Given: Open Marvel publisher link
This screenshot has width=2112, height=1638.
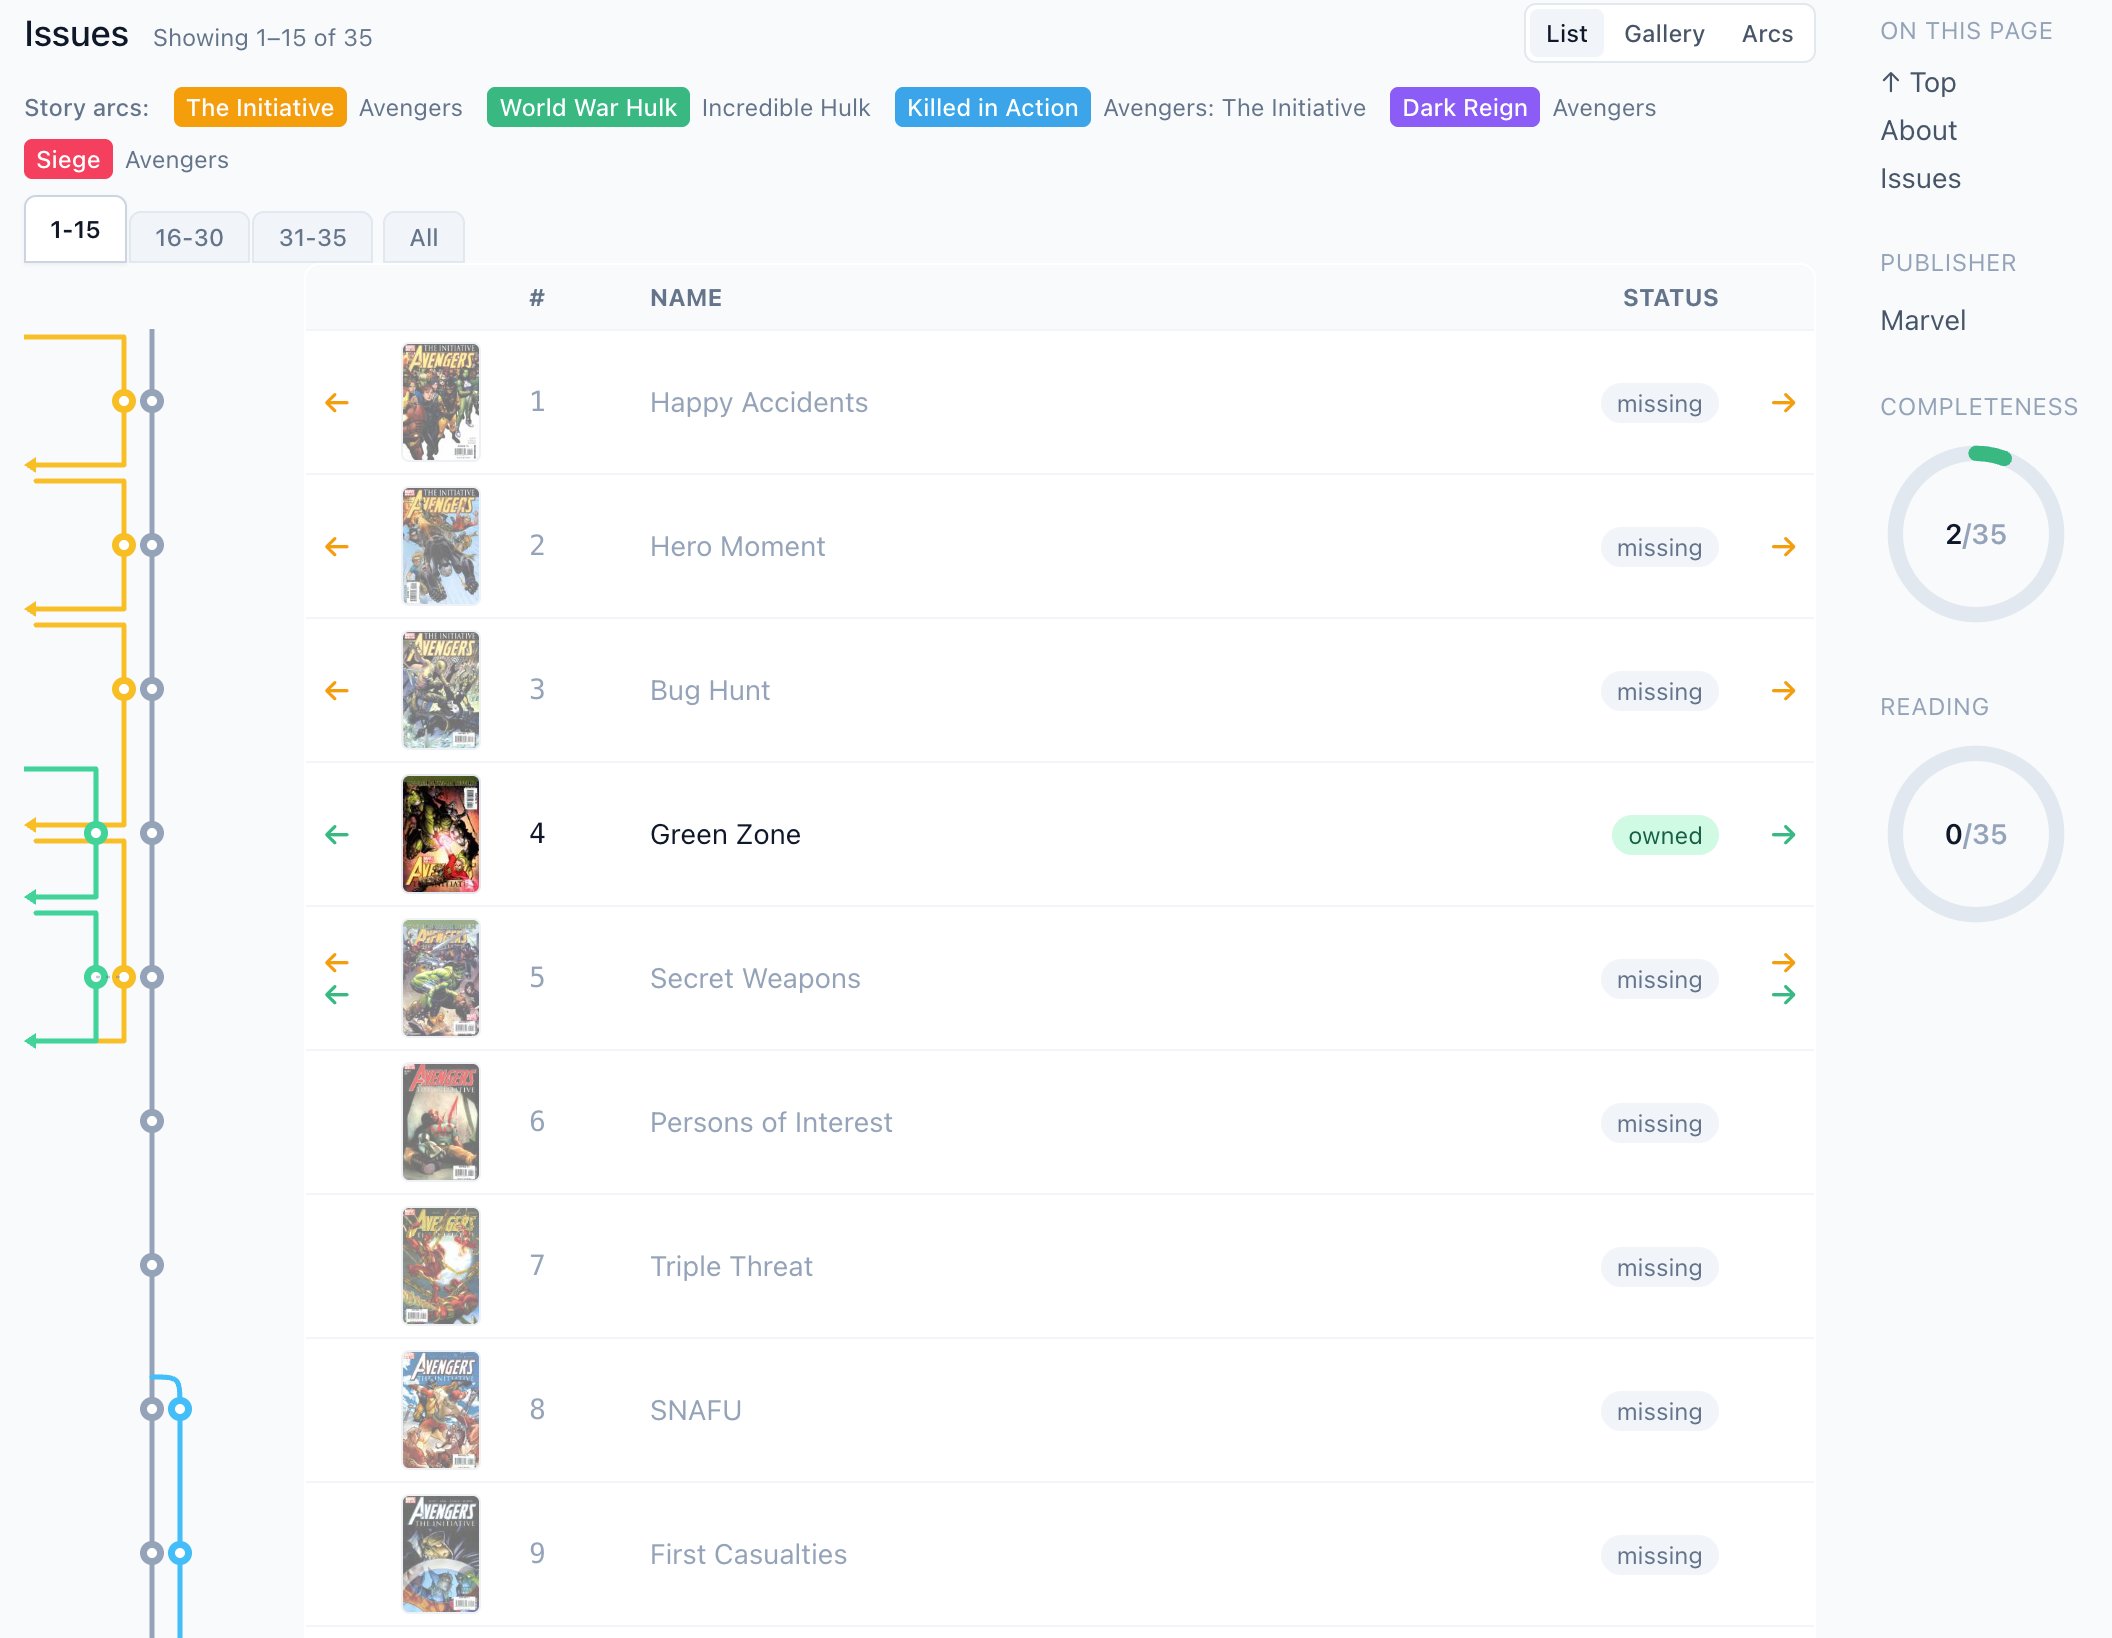Looking at the screenshot, I should [1922, 320].
